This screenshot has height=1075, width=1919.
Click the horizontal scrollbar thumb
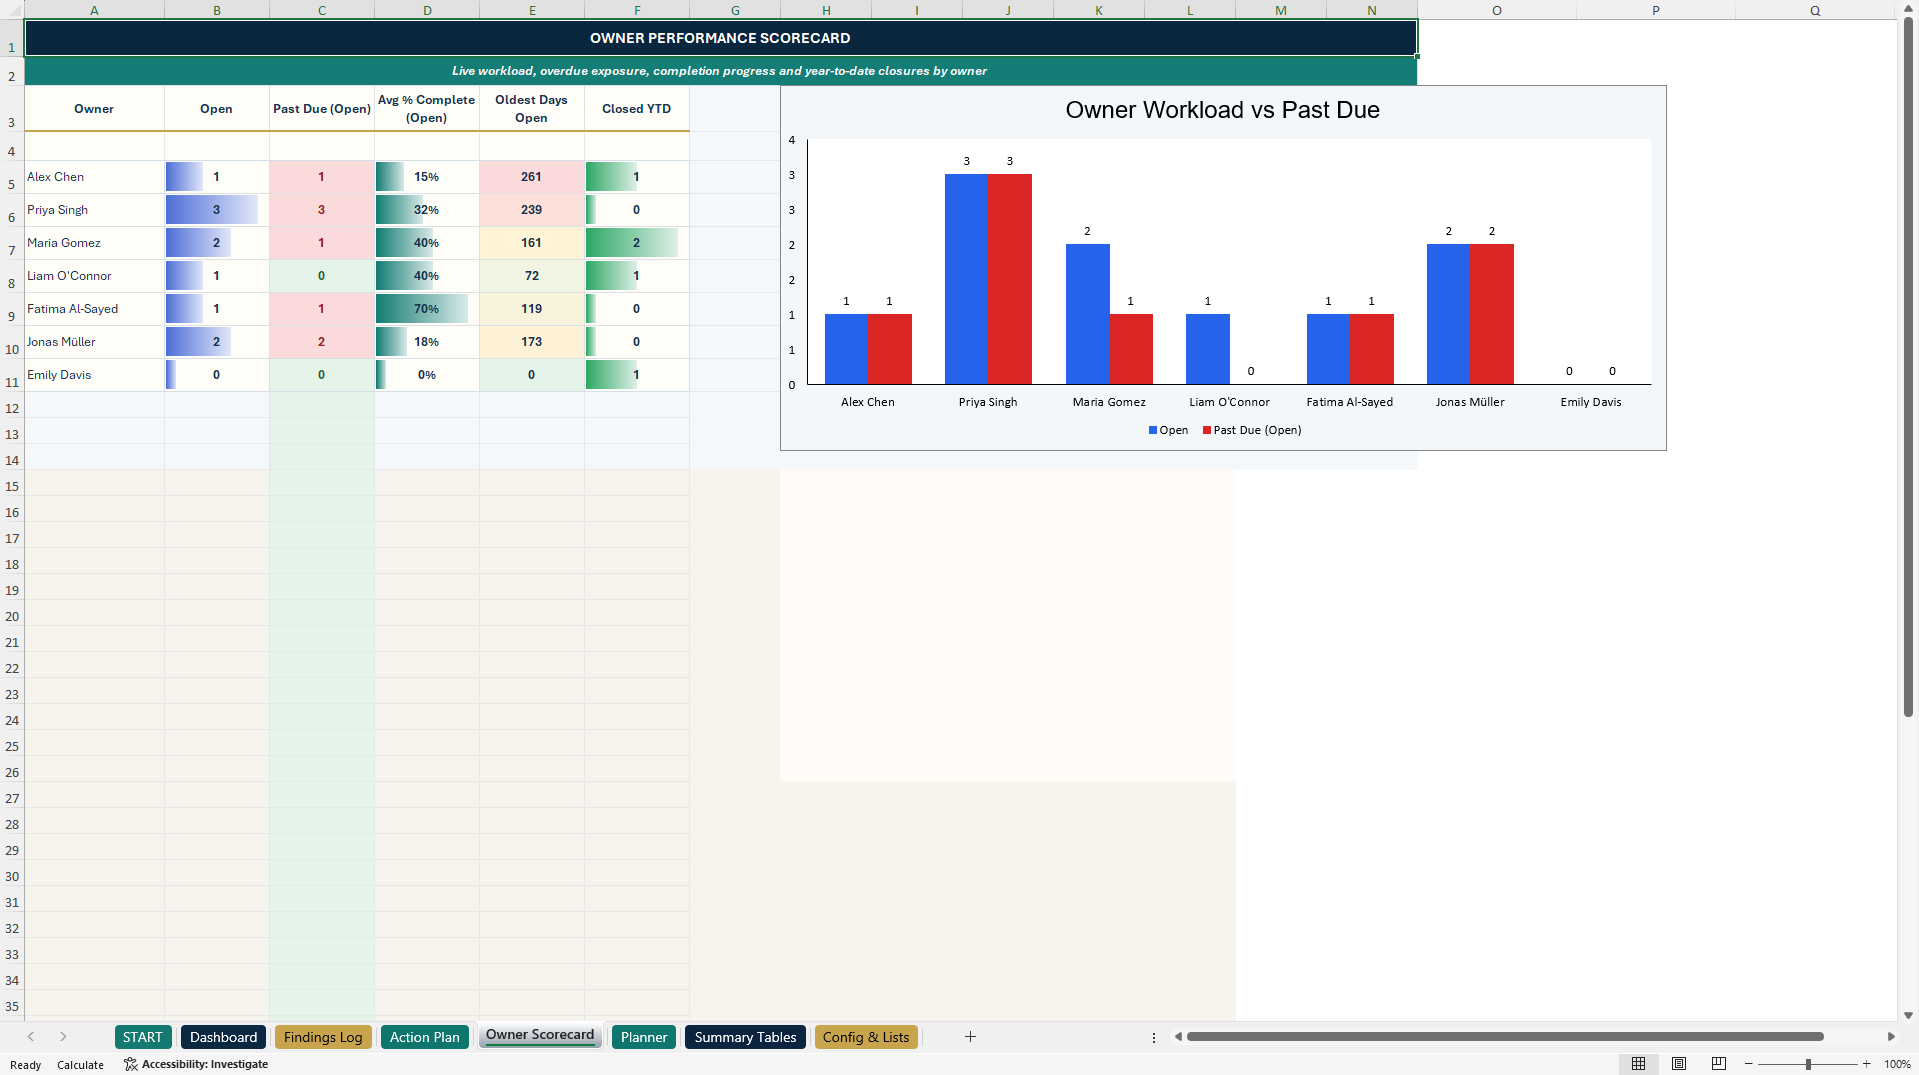[1505, 1037]
